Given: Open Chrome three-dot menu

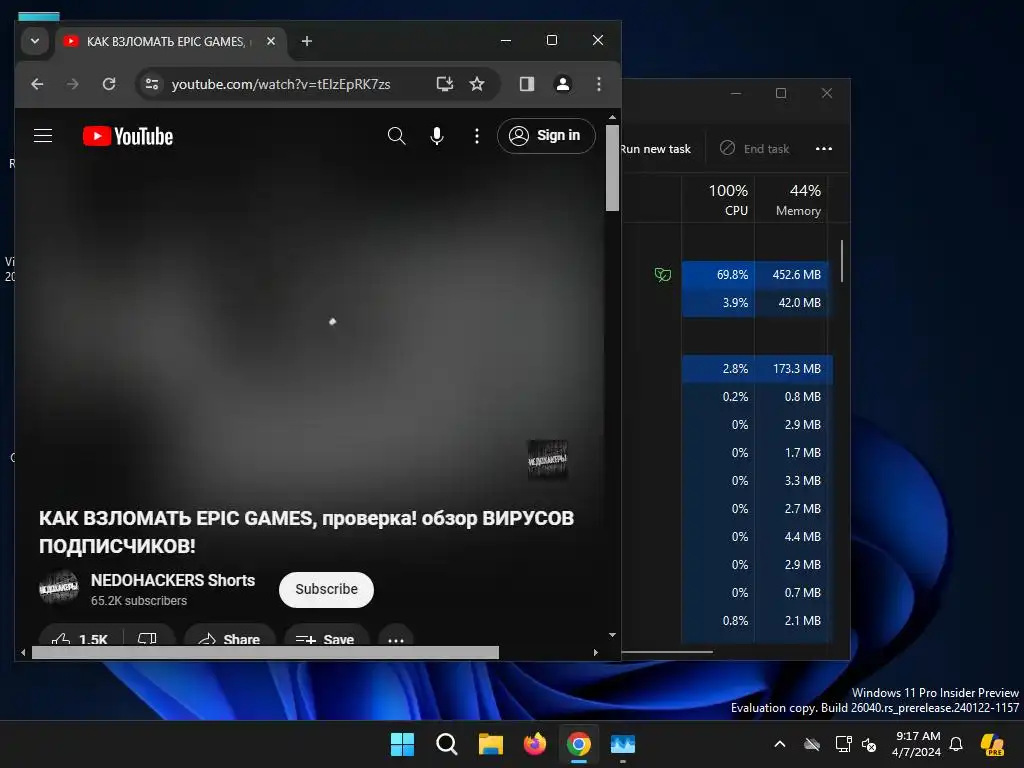Looking at the screenshot, I should point(599,84).
